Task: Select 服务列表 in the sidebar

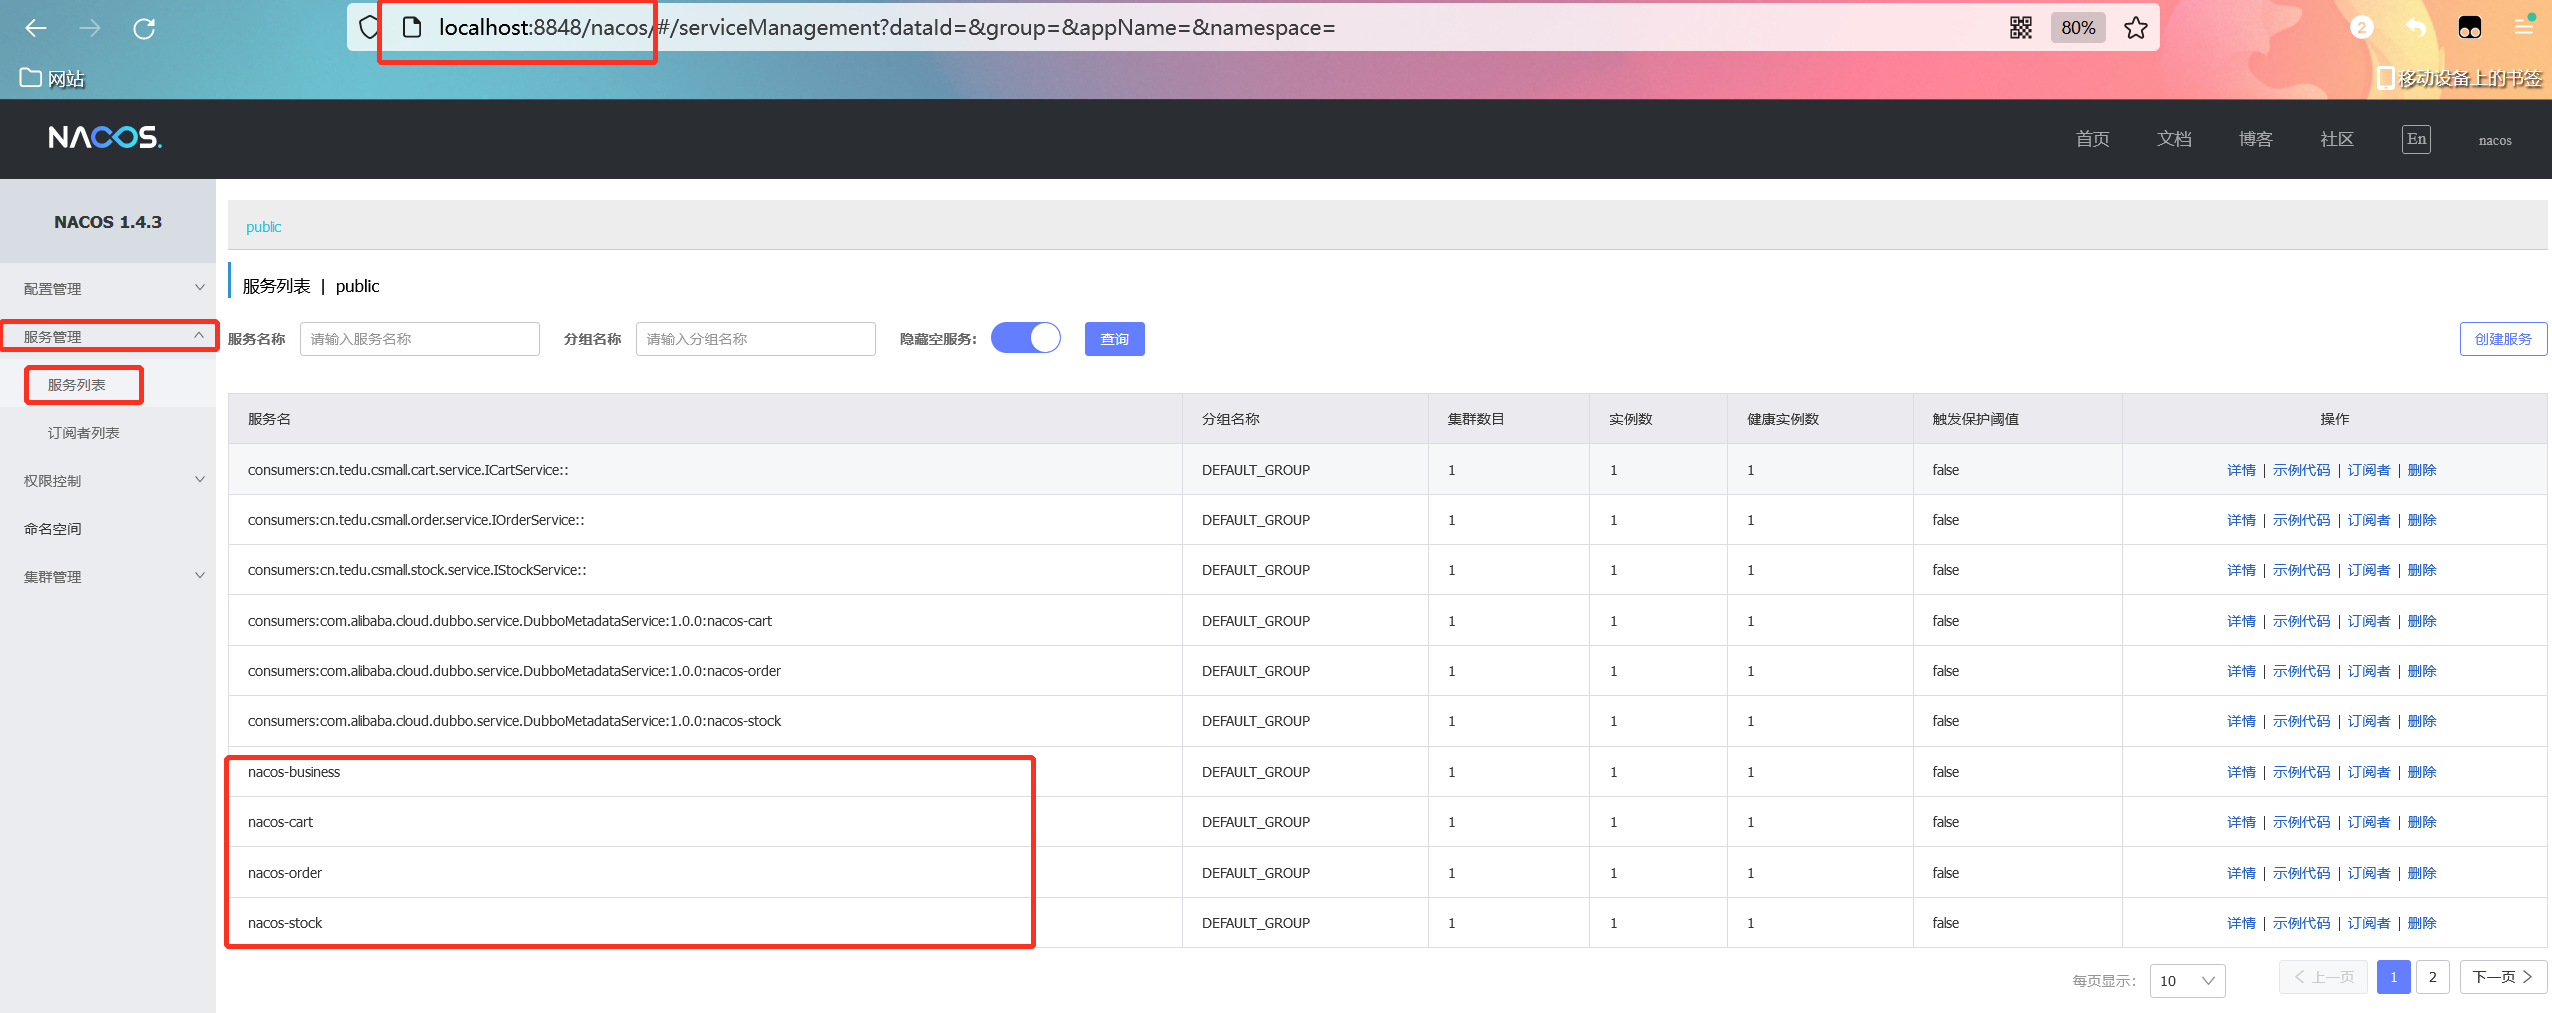Action: pyautogui.click(x=77, y=384)
